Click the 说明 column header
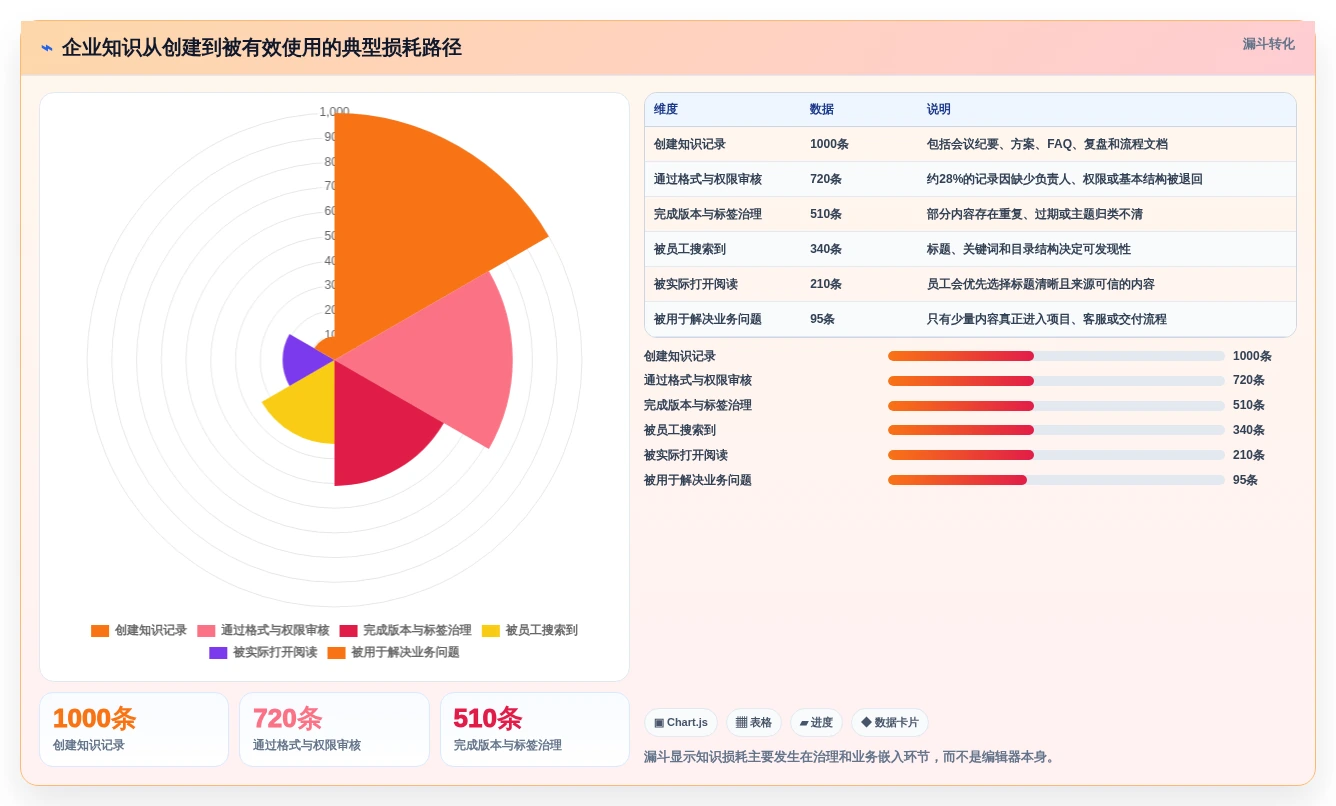Screen dimensions: 1336x806 939,109
